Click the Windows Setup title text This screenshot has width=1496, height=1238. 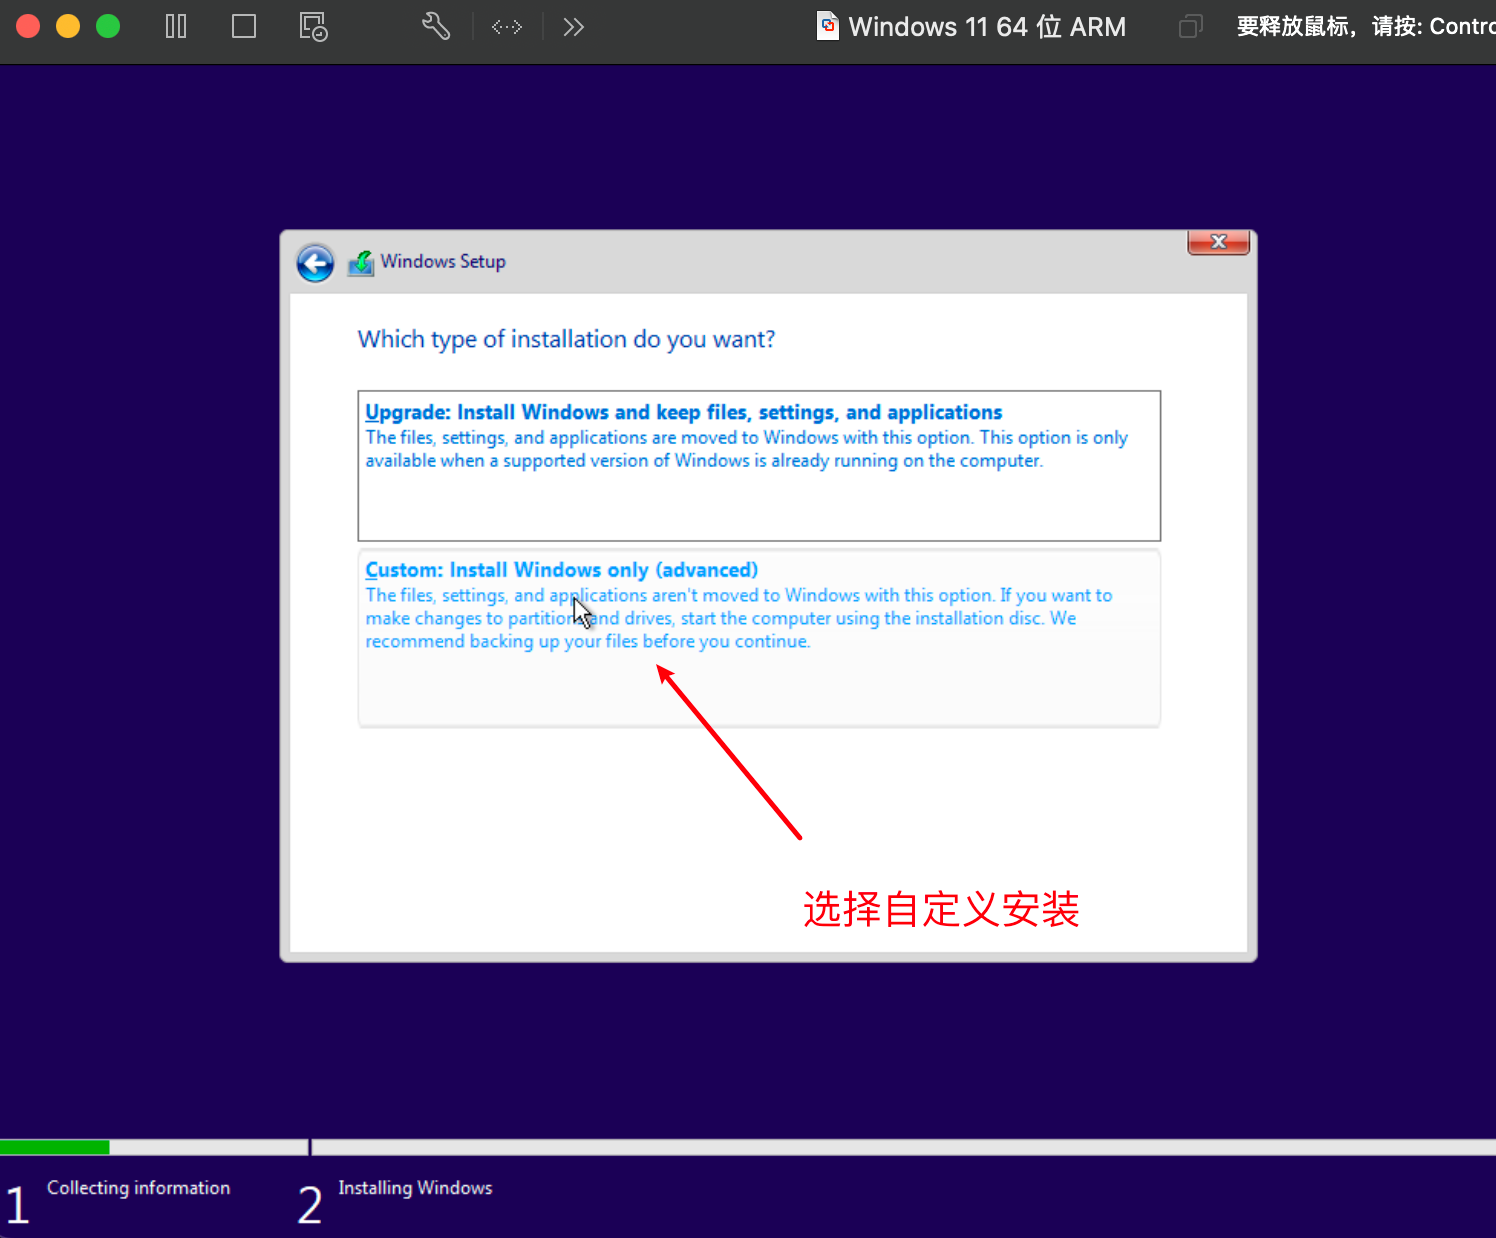(x=443, y=261)
